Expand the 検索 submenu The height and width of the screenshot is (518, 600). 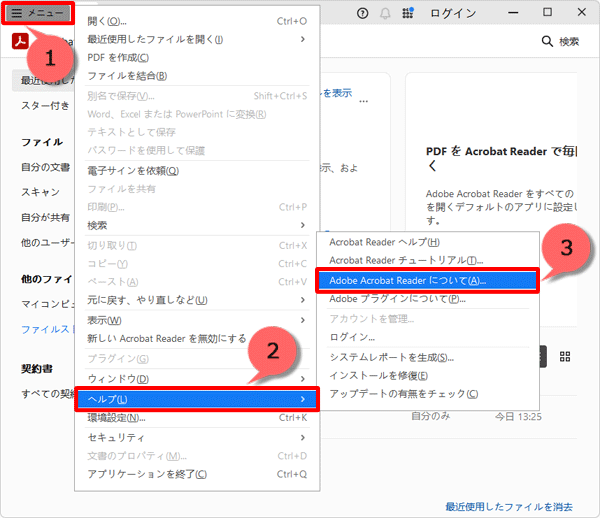coord(197,225)
